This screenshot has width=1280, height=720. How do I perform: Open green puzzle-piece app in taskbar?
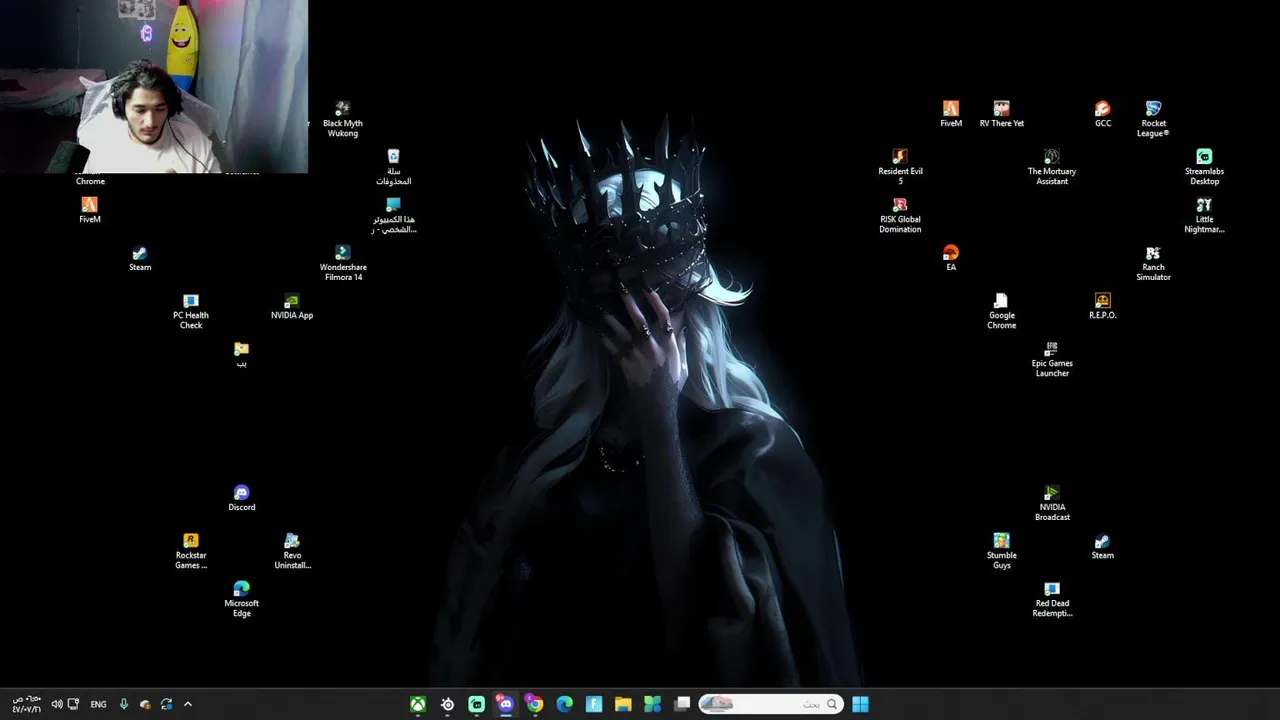click(x=652, y=704)
